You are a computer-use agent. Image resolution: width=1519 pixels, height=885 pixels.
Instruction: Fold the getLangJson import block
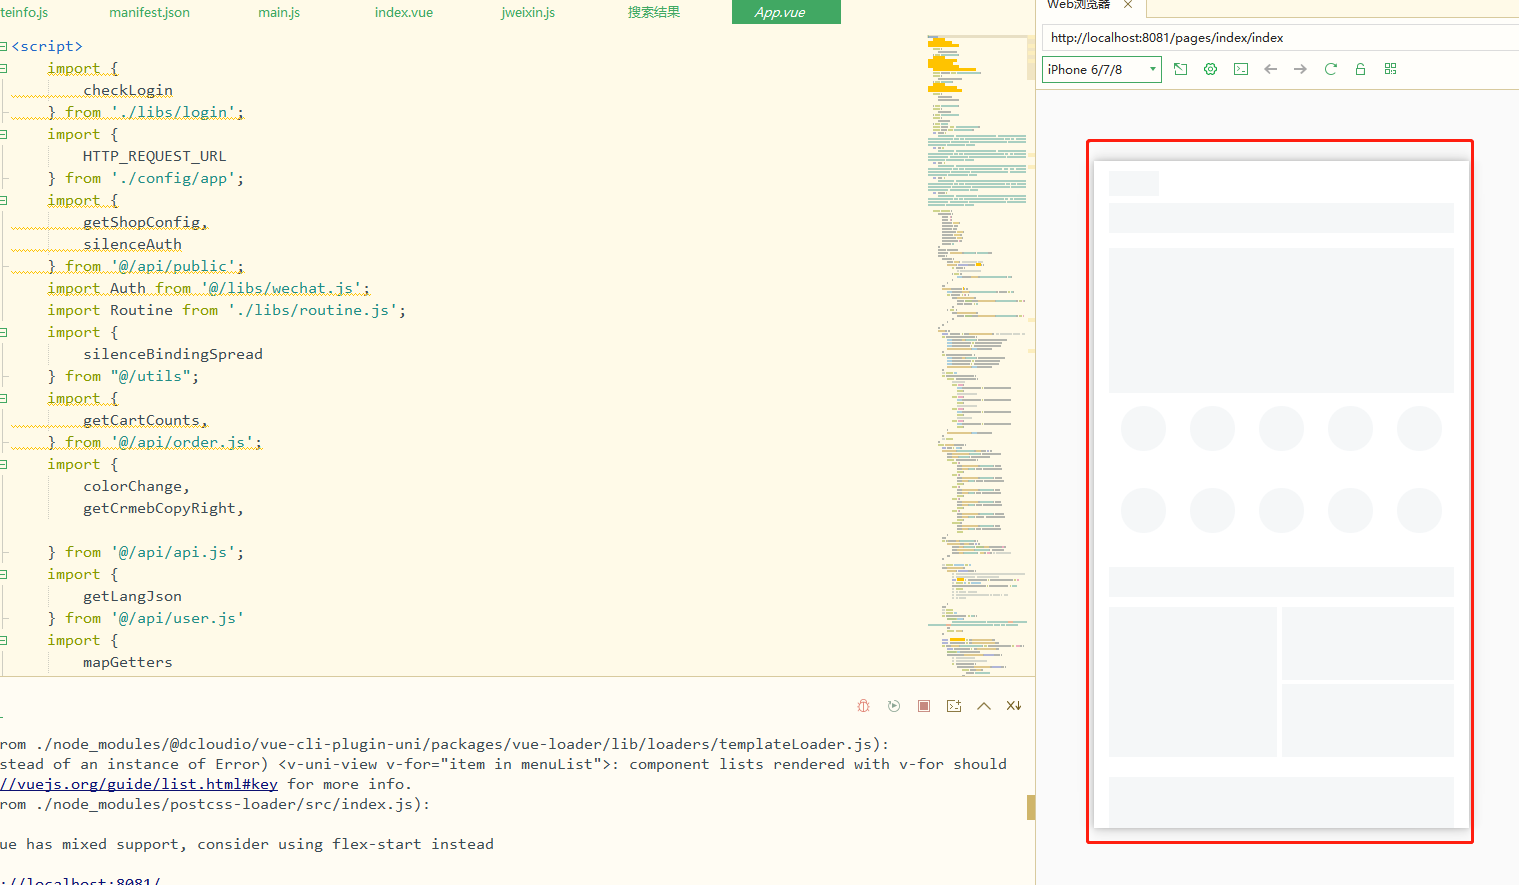pyautogui.click(x=4, y=574)
